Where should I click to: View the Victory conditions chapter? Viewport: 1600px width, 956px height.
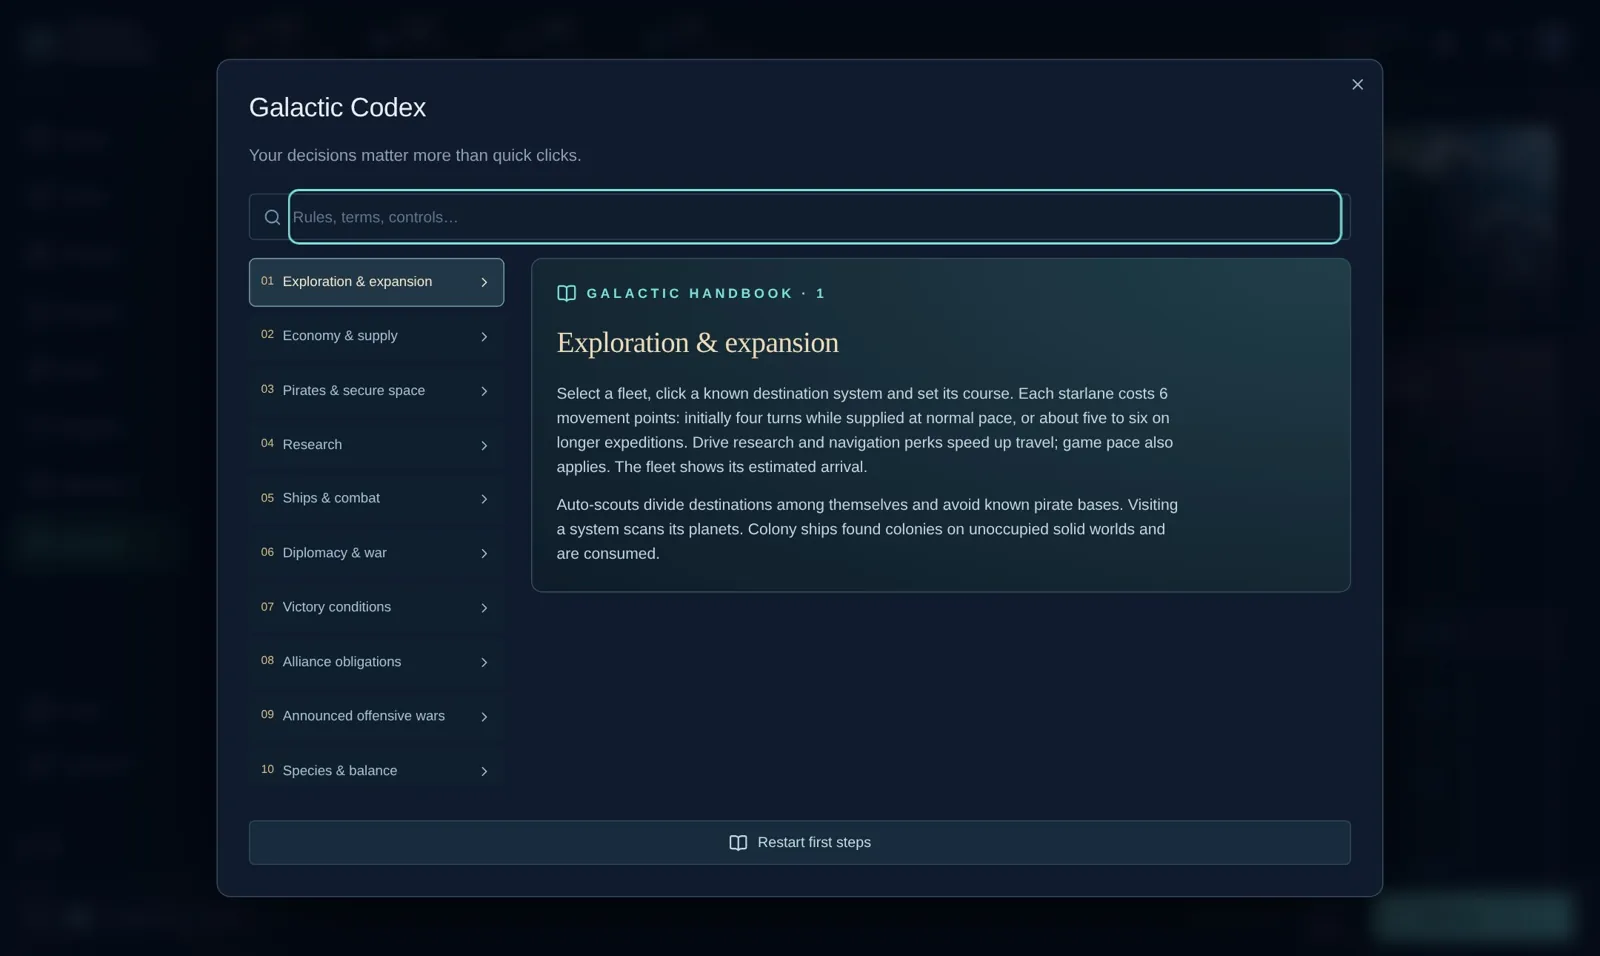[376, 608]
